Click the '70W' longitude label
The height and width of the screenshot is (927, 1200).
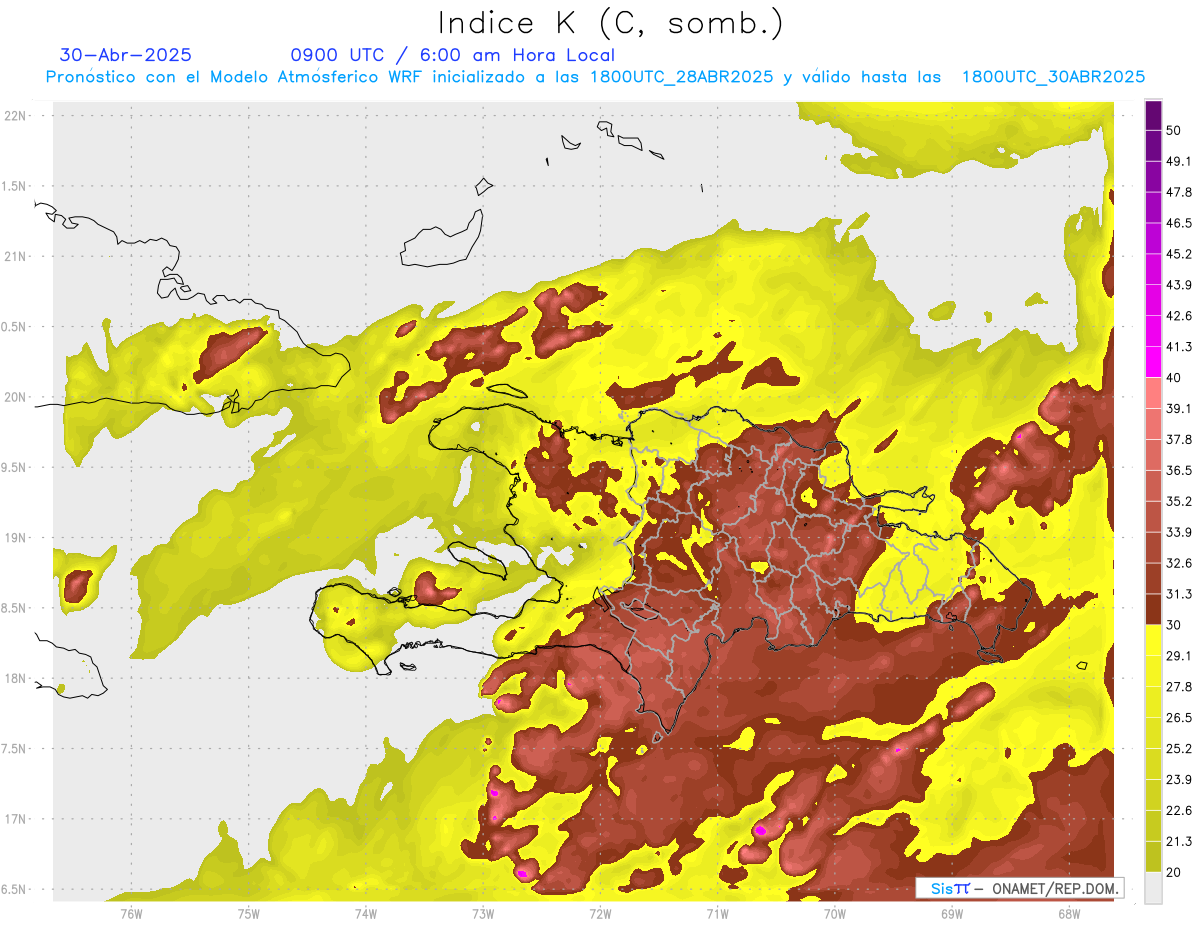pos(834,913)
